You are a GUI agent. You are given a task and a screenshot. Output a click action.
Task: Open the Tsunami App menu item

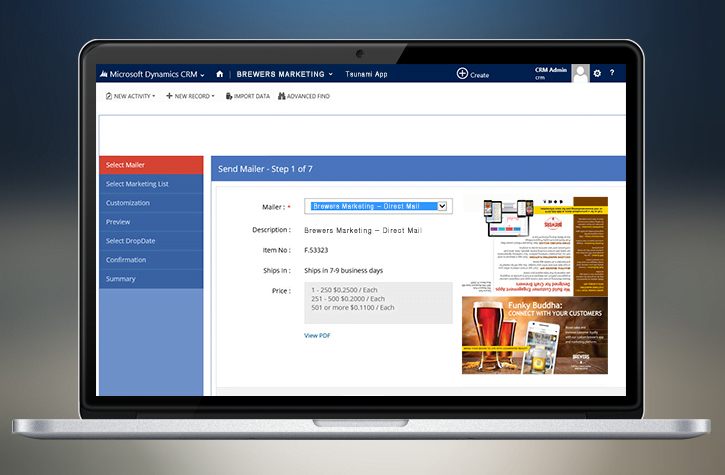click(x=366, y=74)
